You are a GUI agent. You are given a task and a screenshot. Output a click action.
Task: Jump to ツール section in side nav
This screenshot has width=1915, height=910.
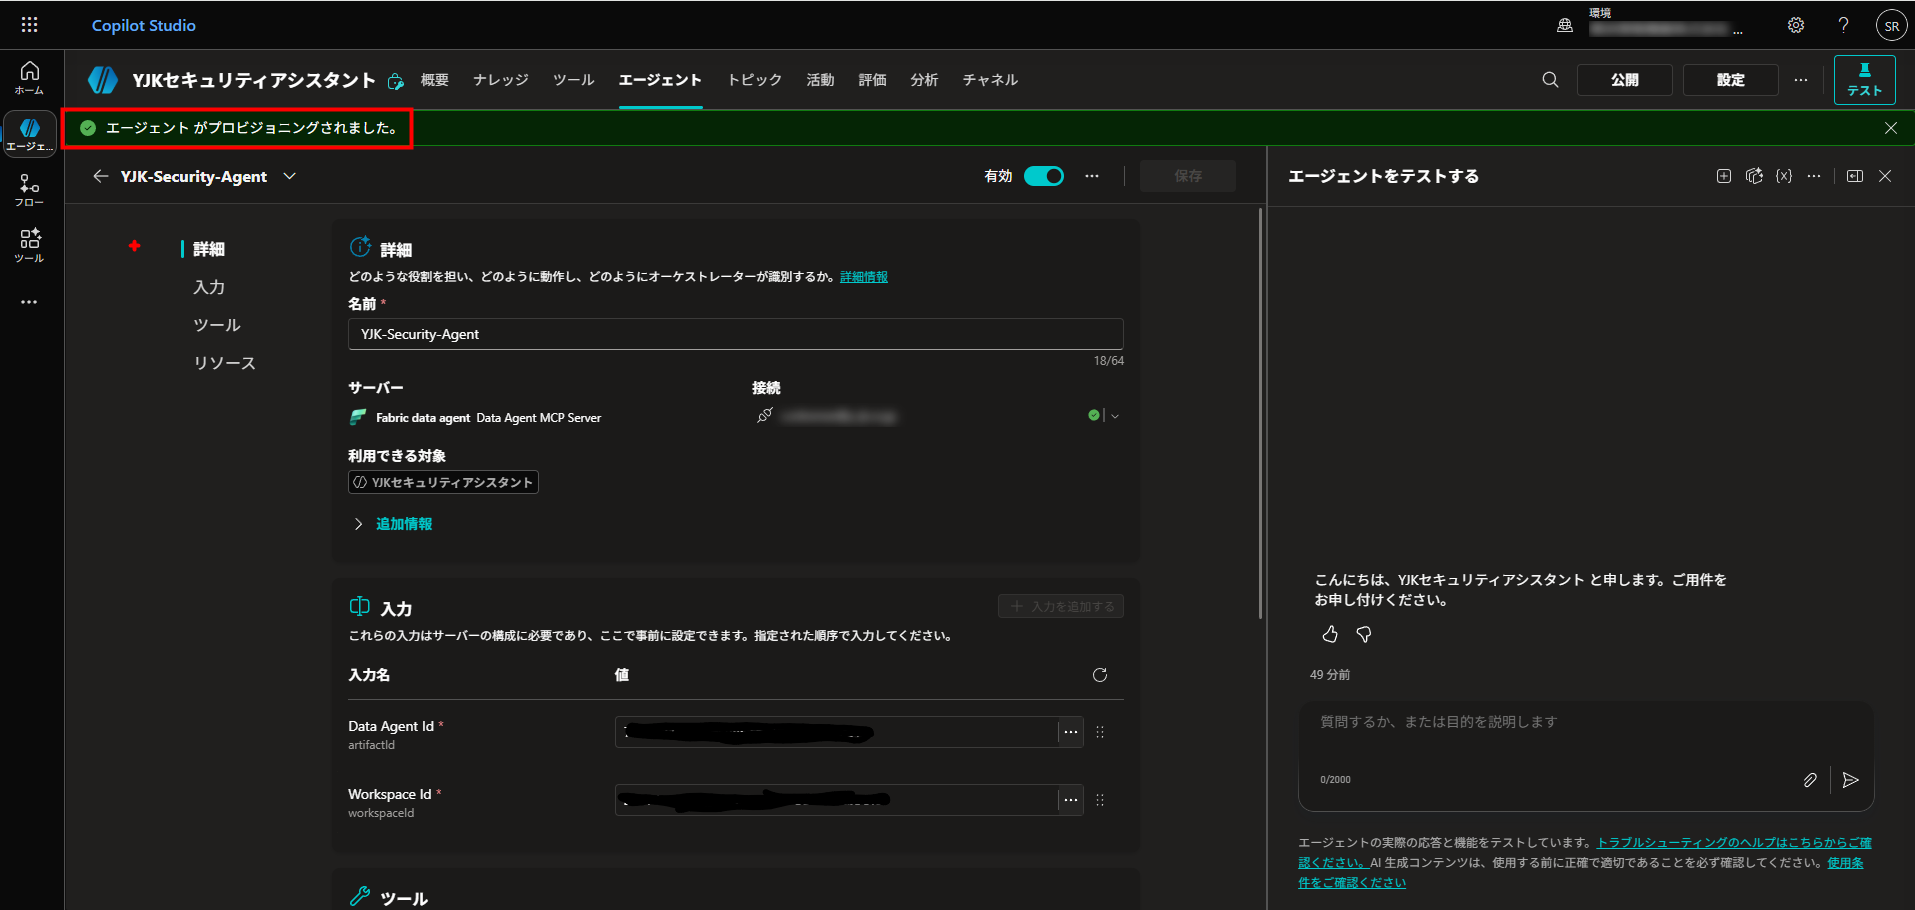tap(217, 325)
